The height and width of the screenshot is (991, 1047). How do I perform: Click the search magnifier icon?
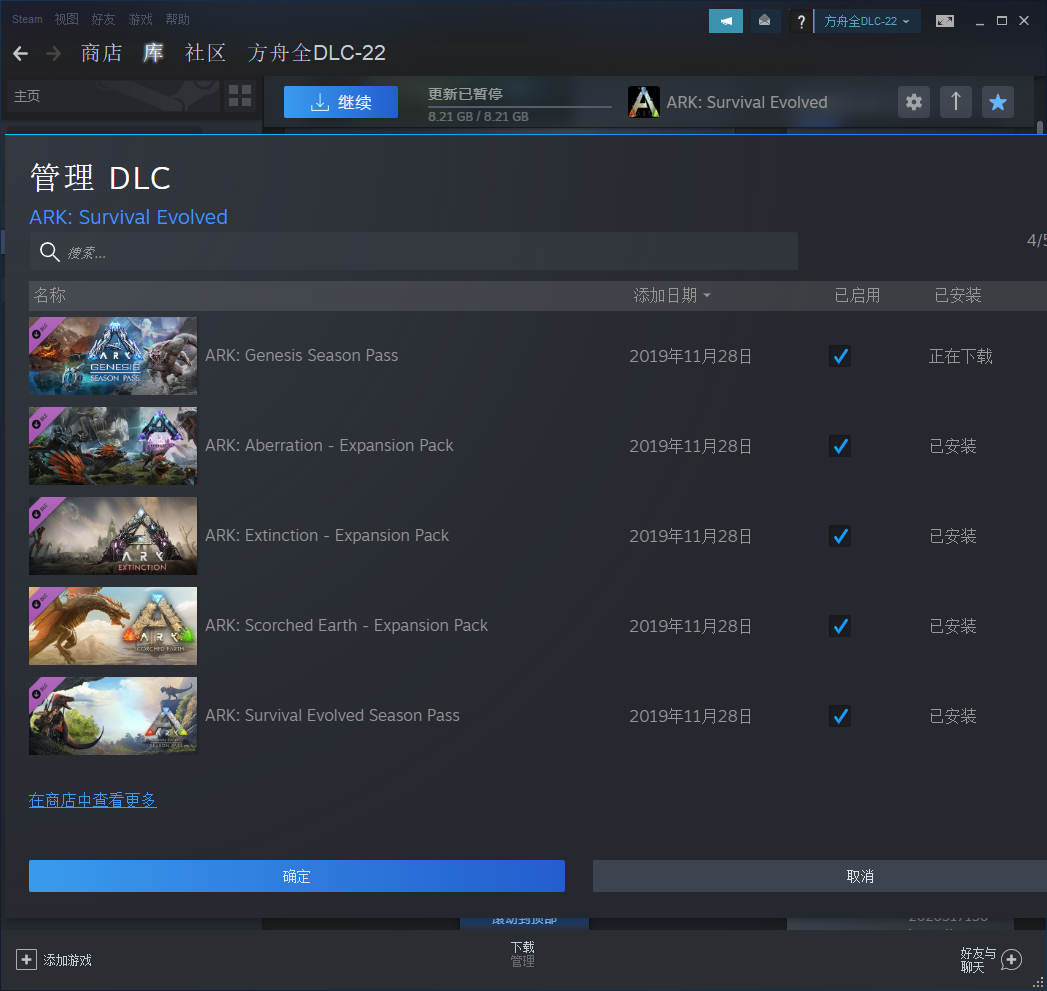point(49,252)
